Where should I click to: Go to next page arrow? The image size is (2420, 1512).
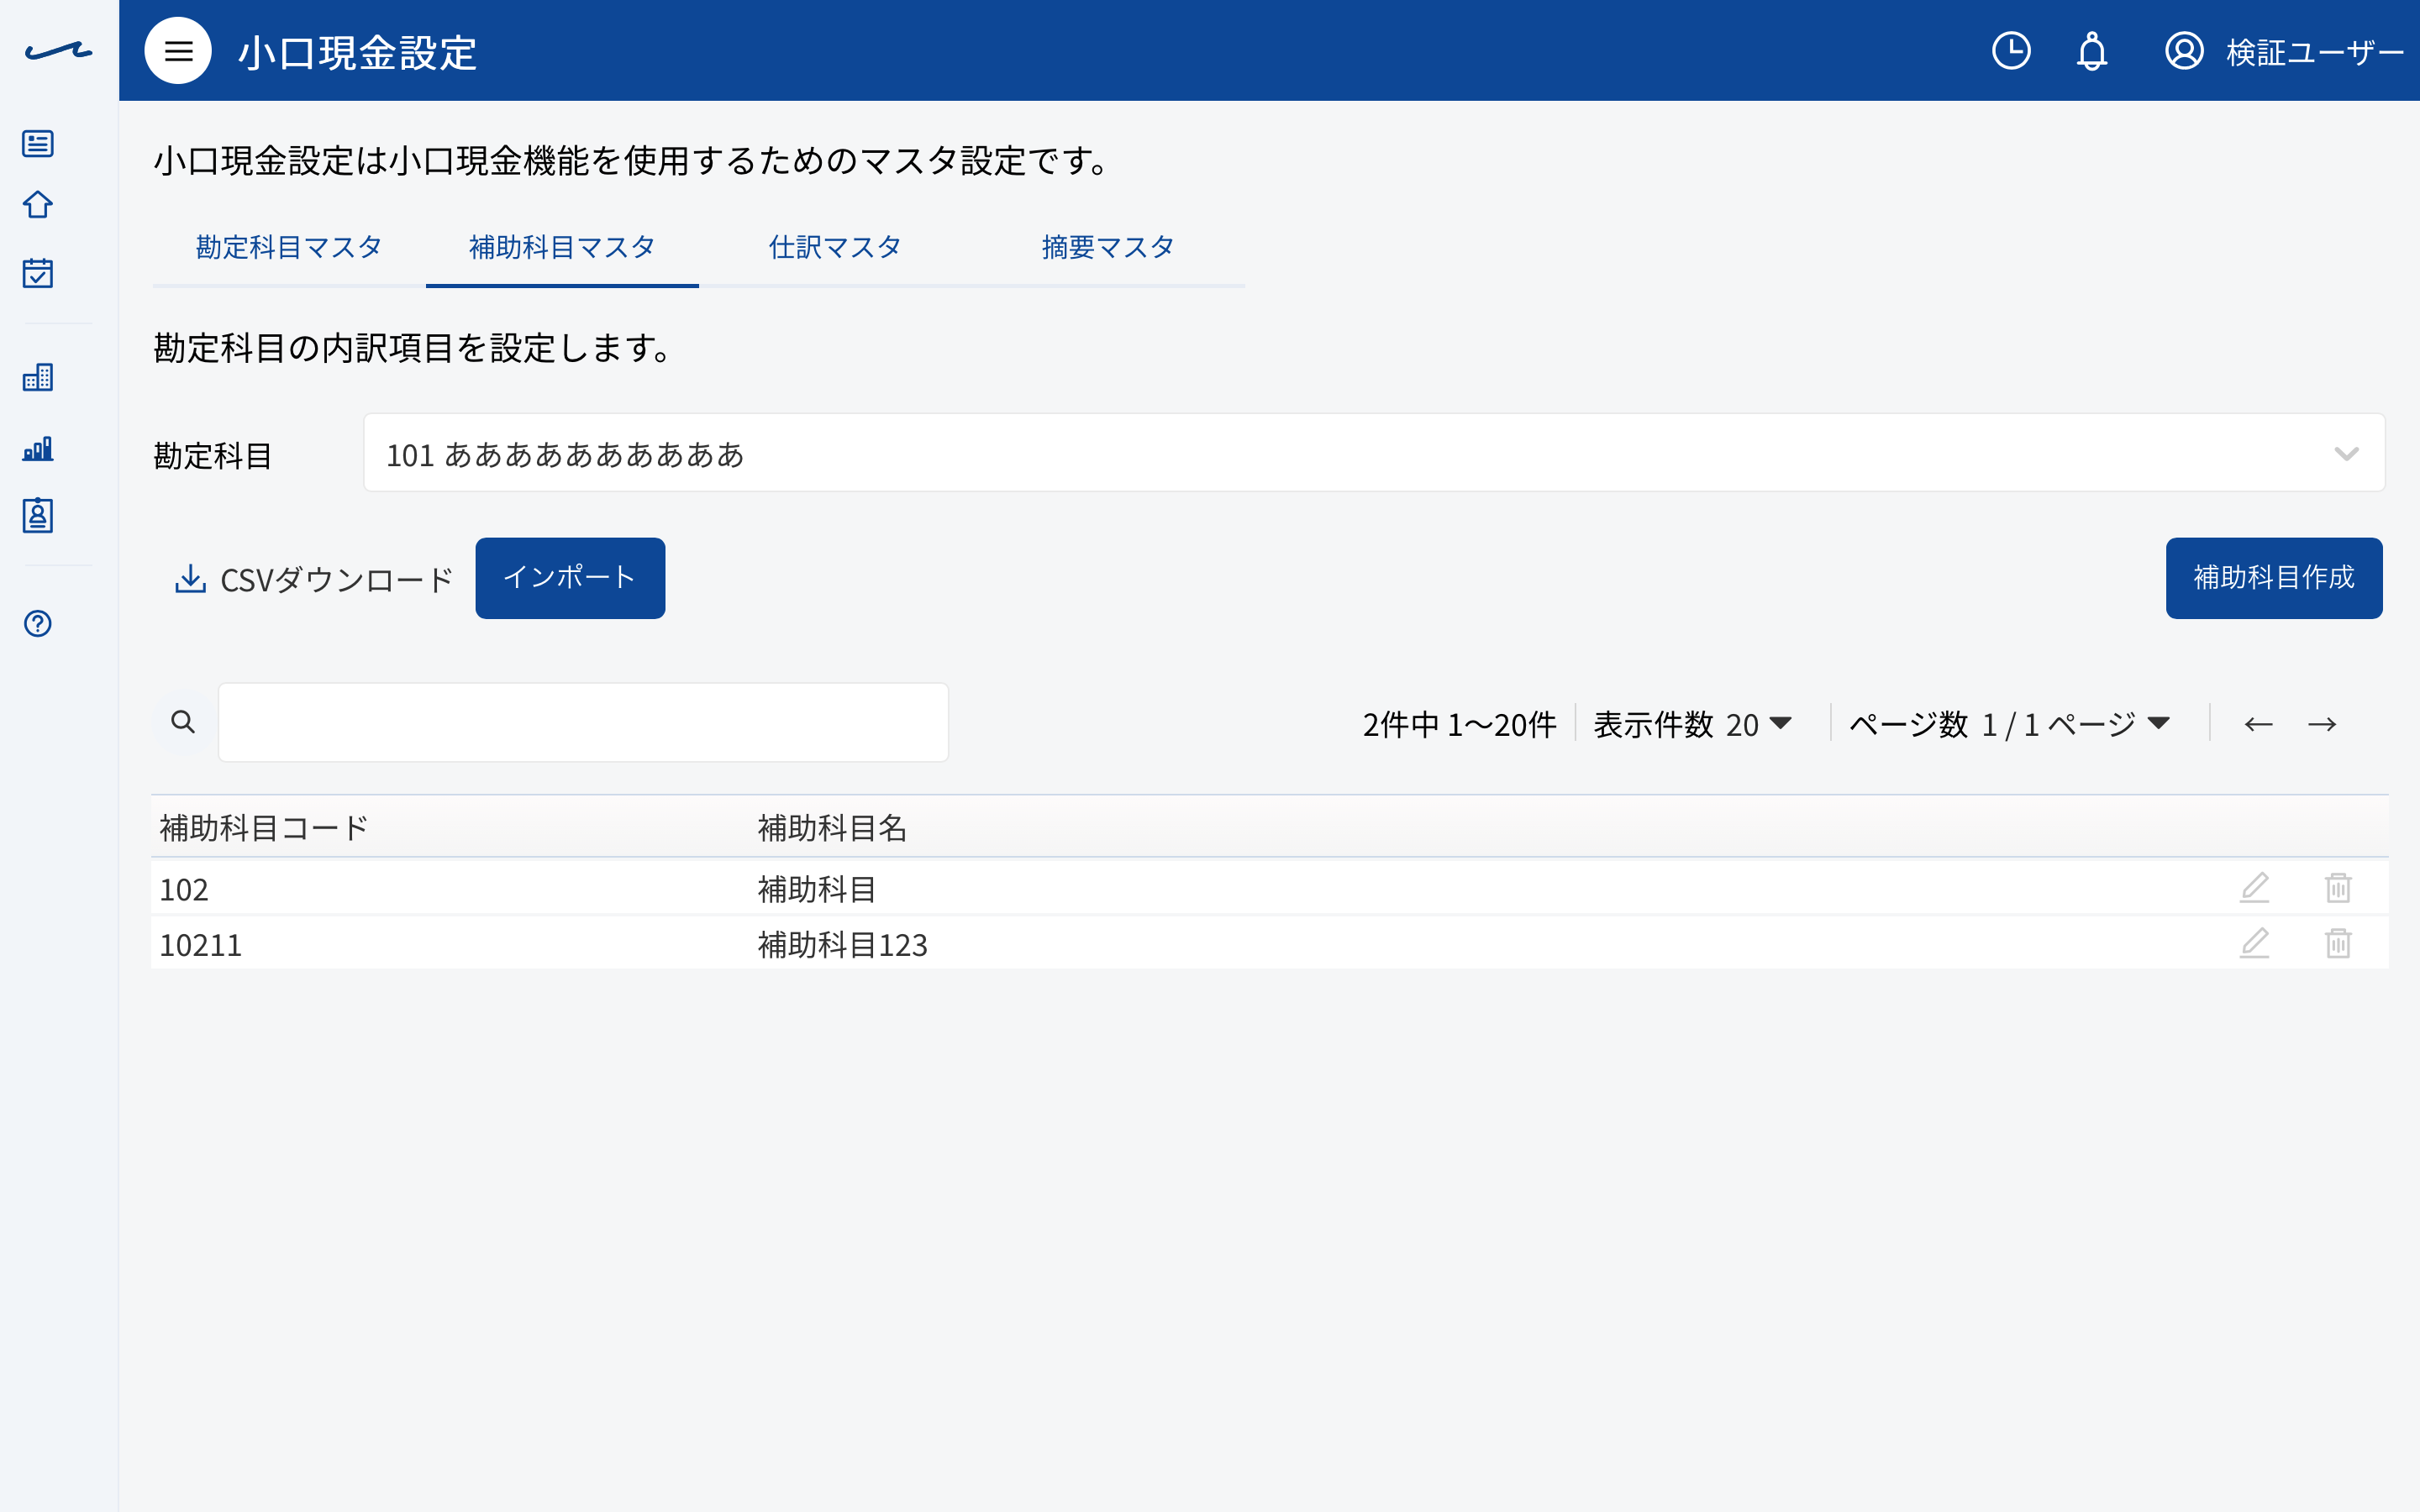[x=2322, y=724]
